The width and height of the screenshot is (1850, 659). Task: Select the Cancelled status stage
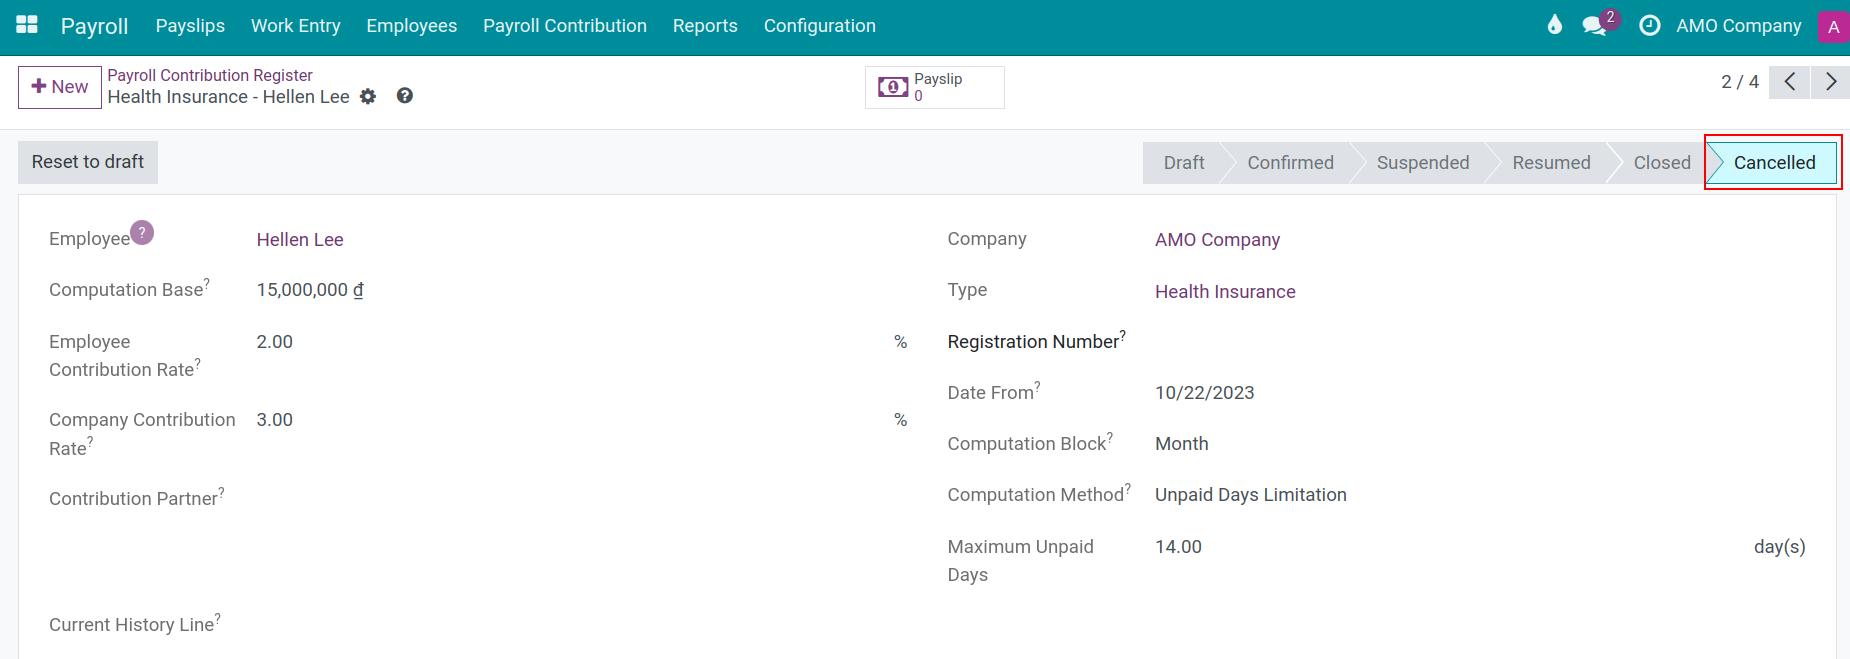click(x=1774, y=163)
